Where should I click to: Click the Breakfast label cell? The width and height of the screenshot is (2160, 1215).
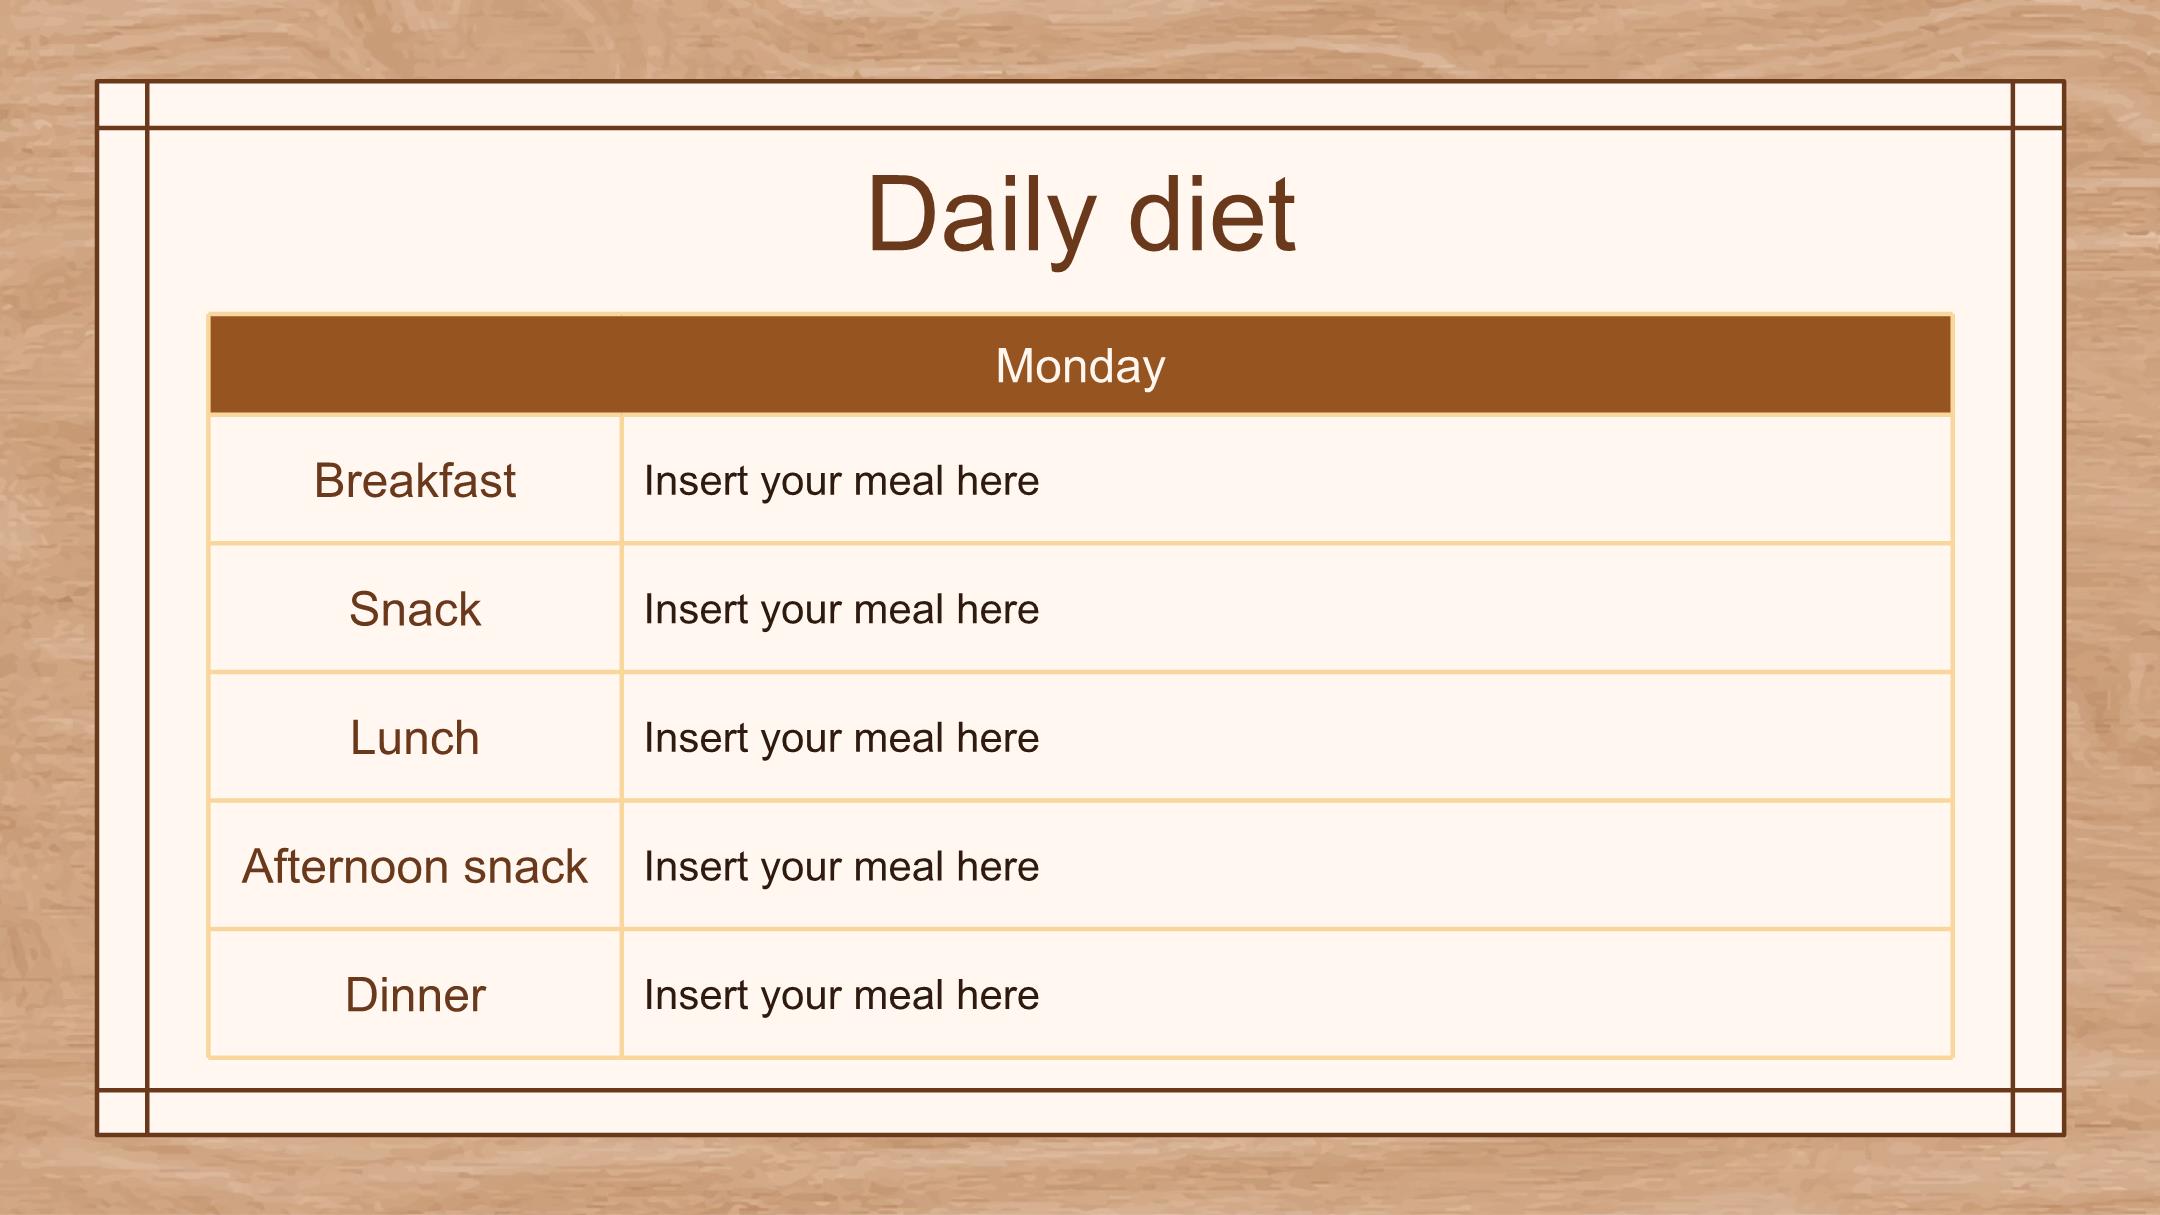coord(415,481)
